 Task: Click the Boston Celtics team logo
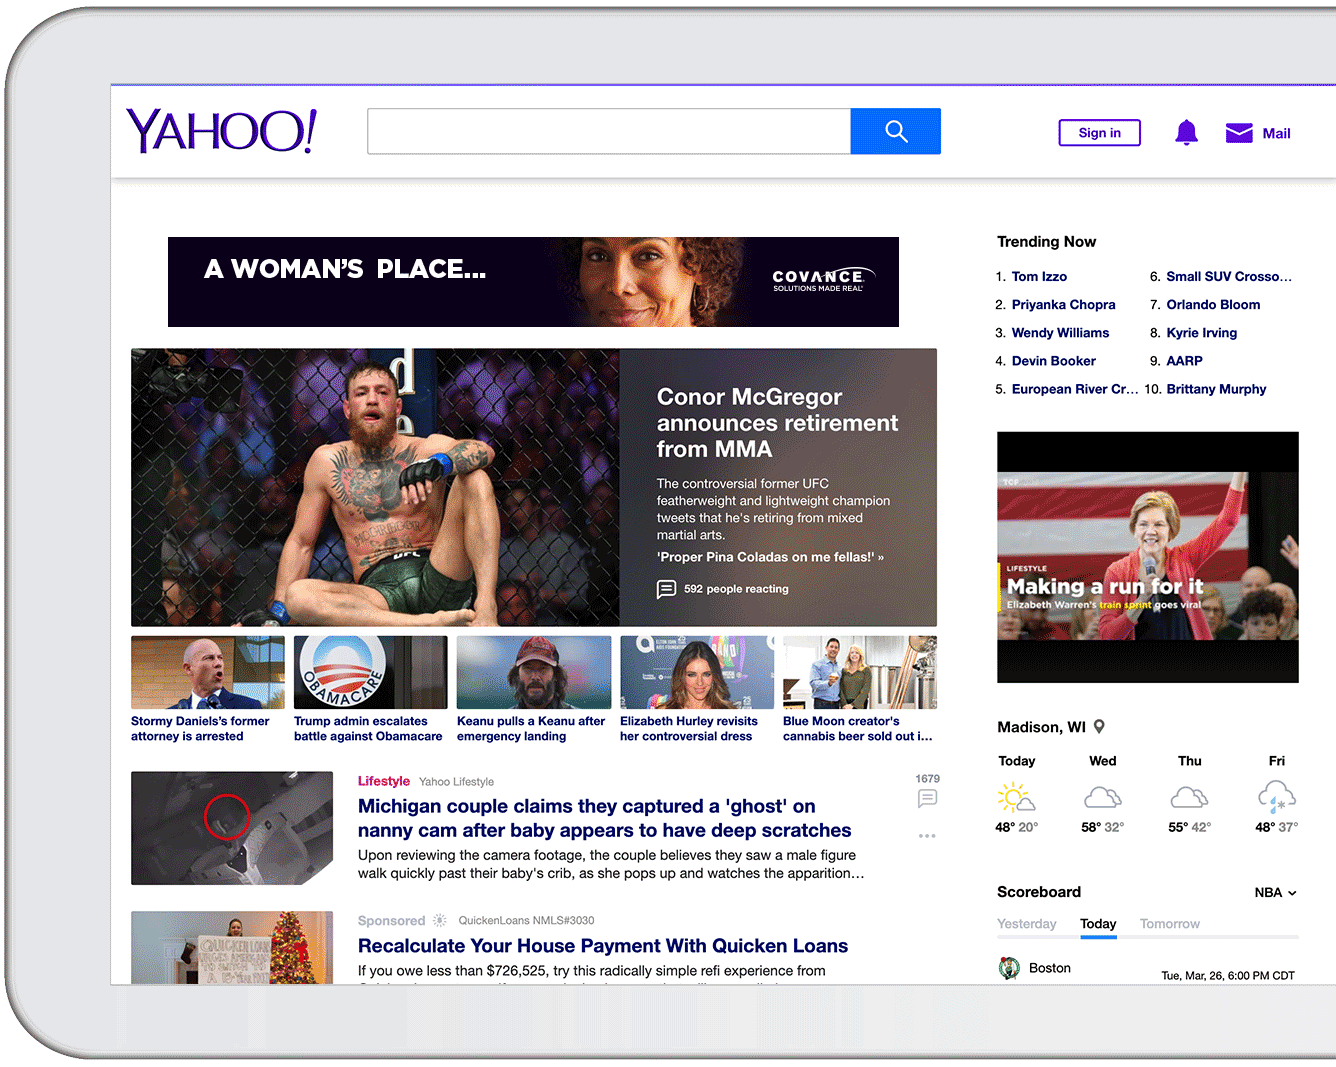tap(1009, 968)
